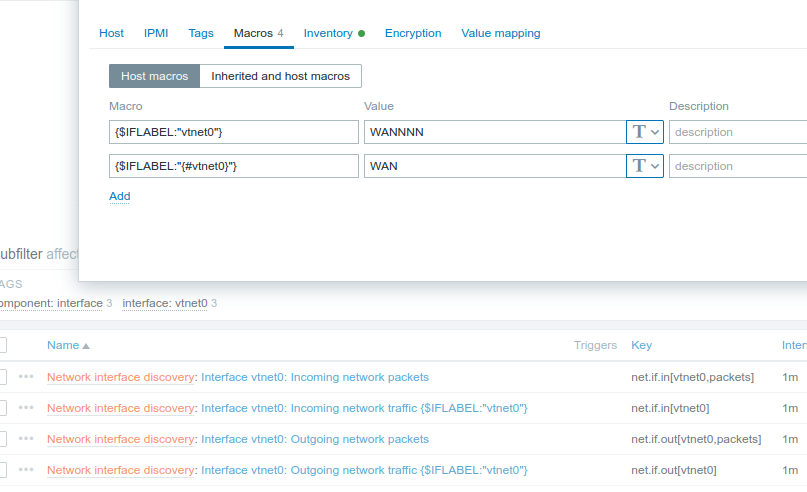Click key text net.if.in[vtnet0,packets]
The image size is (807, 492).
[692, 377]
